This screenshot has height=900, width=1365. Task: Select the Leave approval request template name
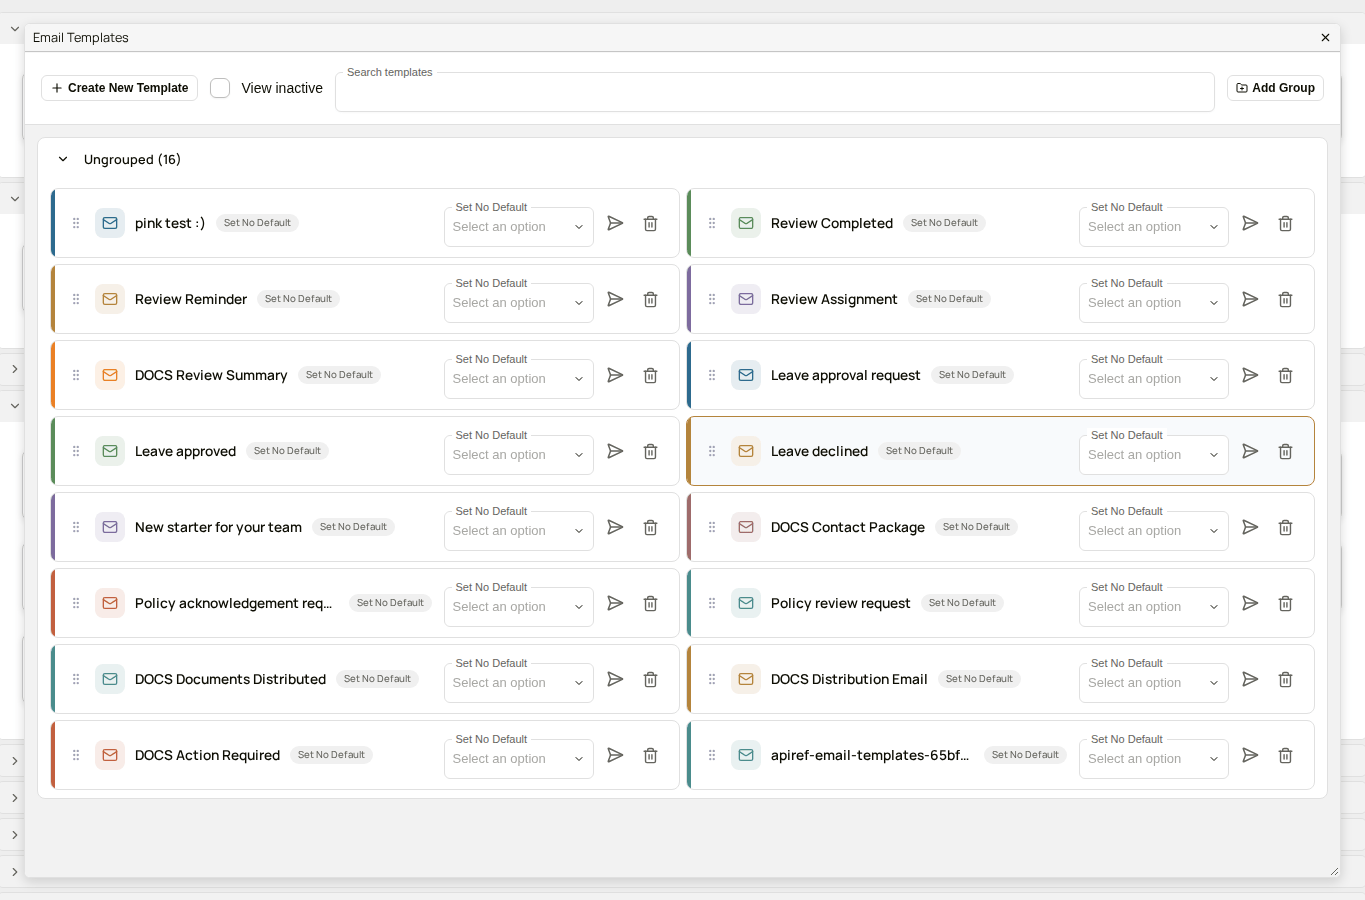[x=845, y=375]
